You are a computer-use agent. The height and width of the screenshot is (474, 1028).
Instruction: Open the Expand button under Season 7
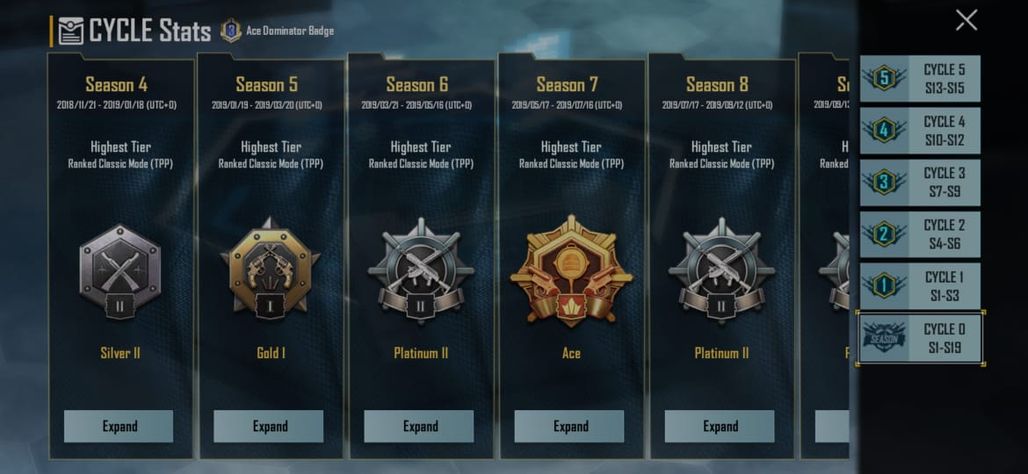[569, 426]
